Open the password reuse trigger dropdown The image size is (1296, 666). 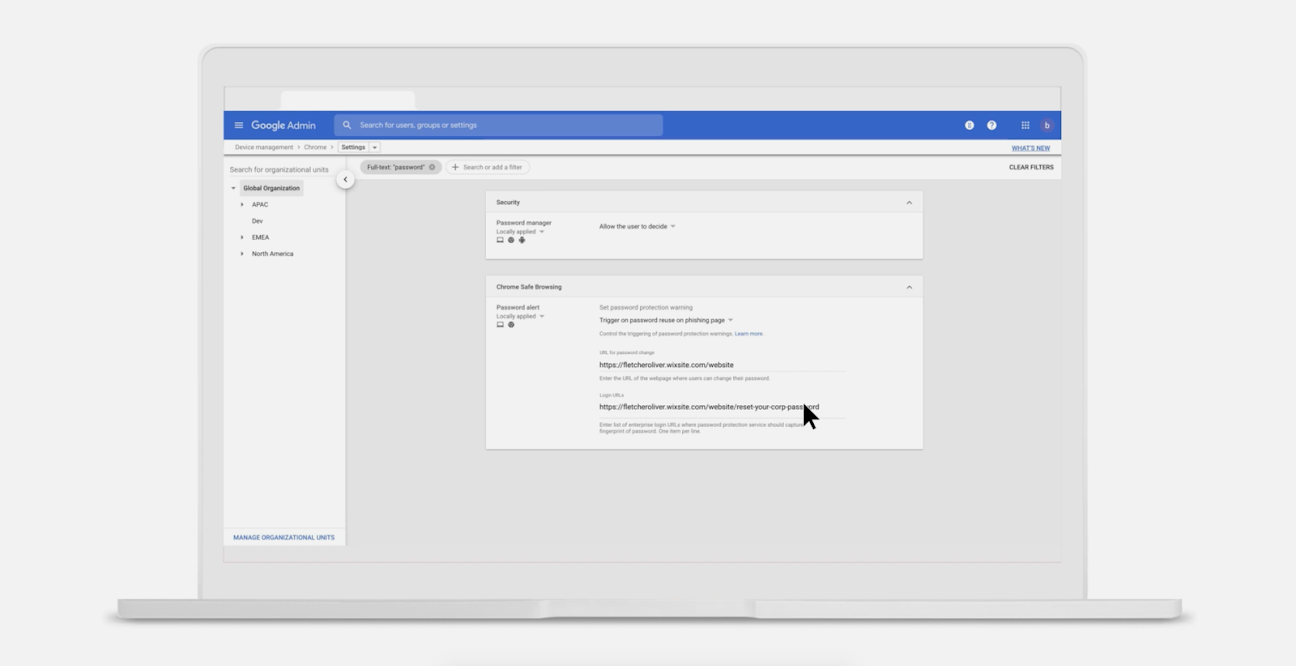pos(666,320)
